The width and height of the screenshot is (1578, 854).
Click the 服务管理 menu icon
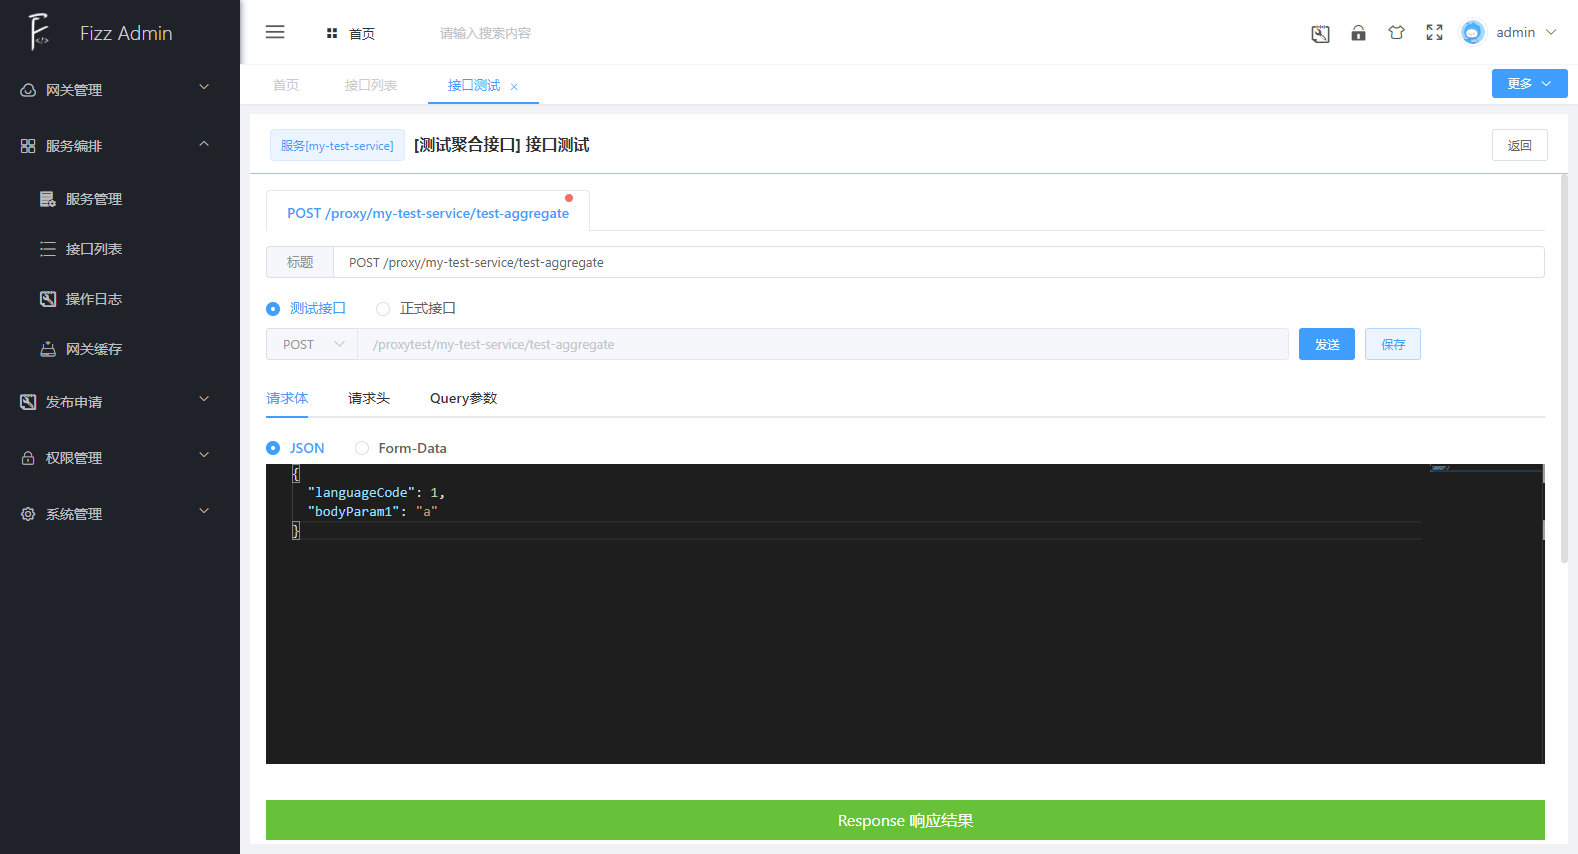[48, 199]
